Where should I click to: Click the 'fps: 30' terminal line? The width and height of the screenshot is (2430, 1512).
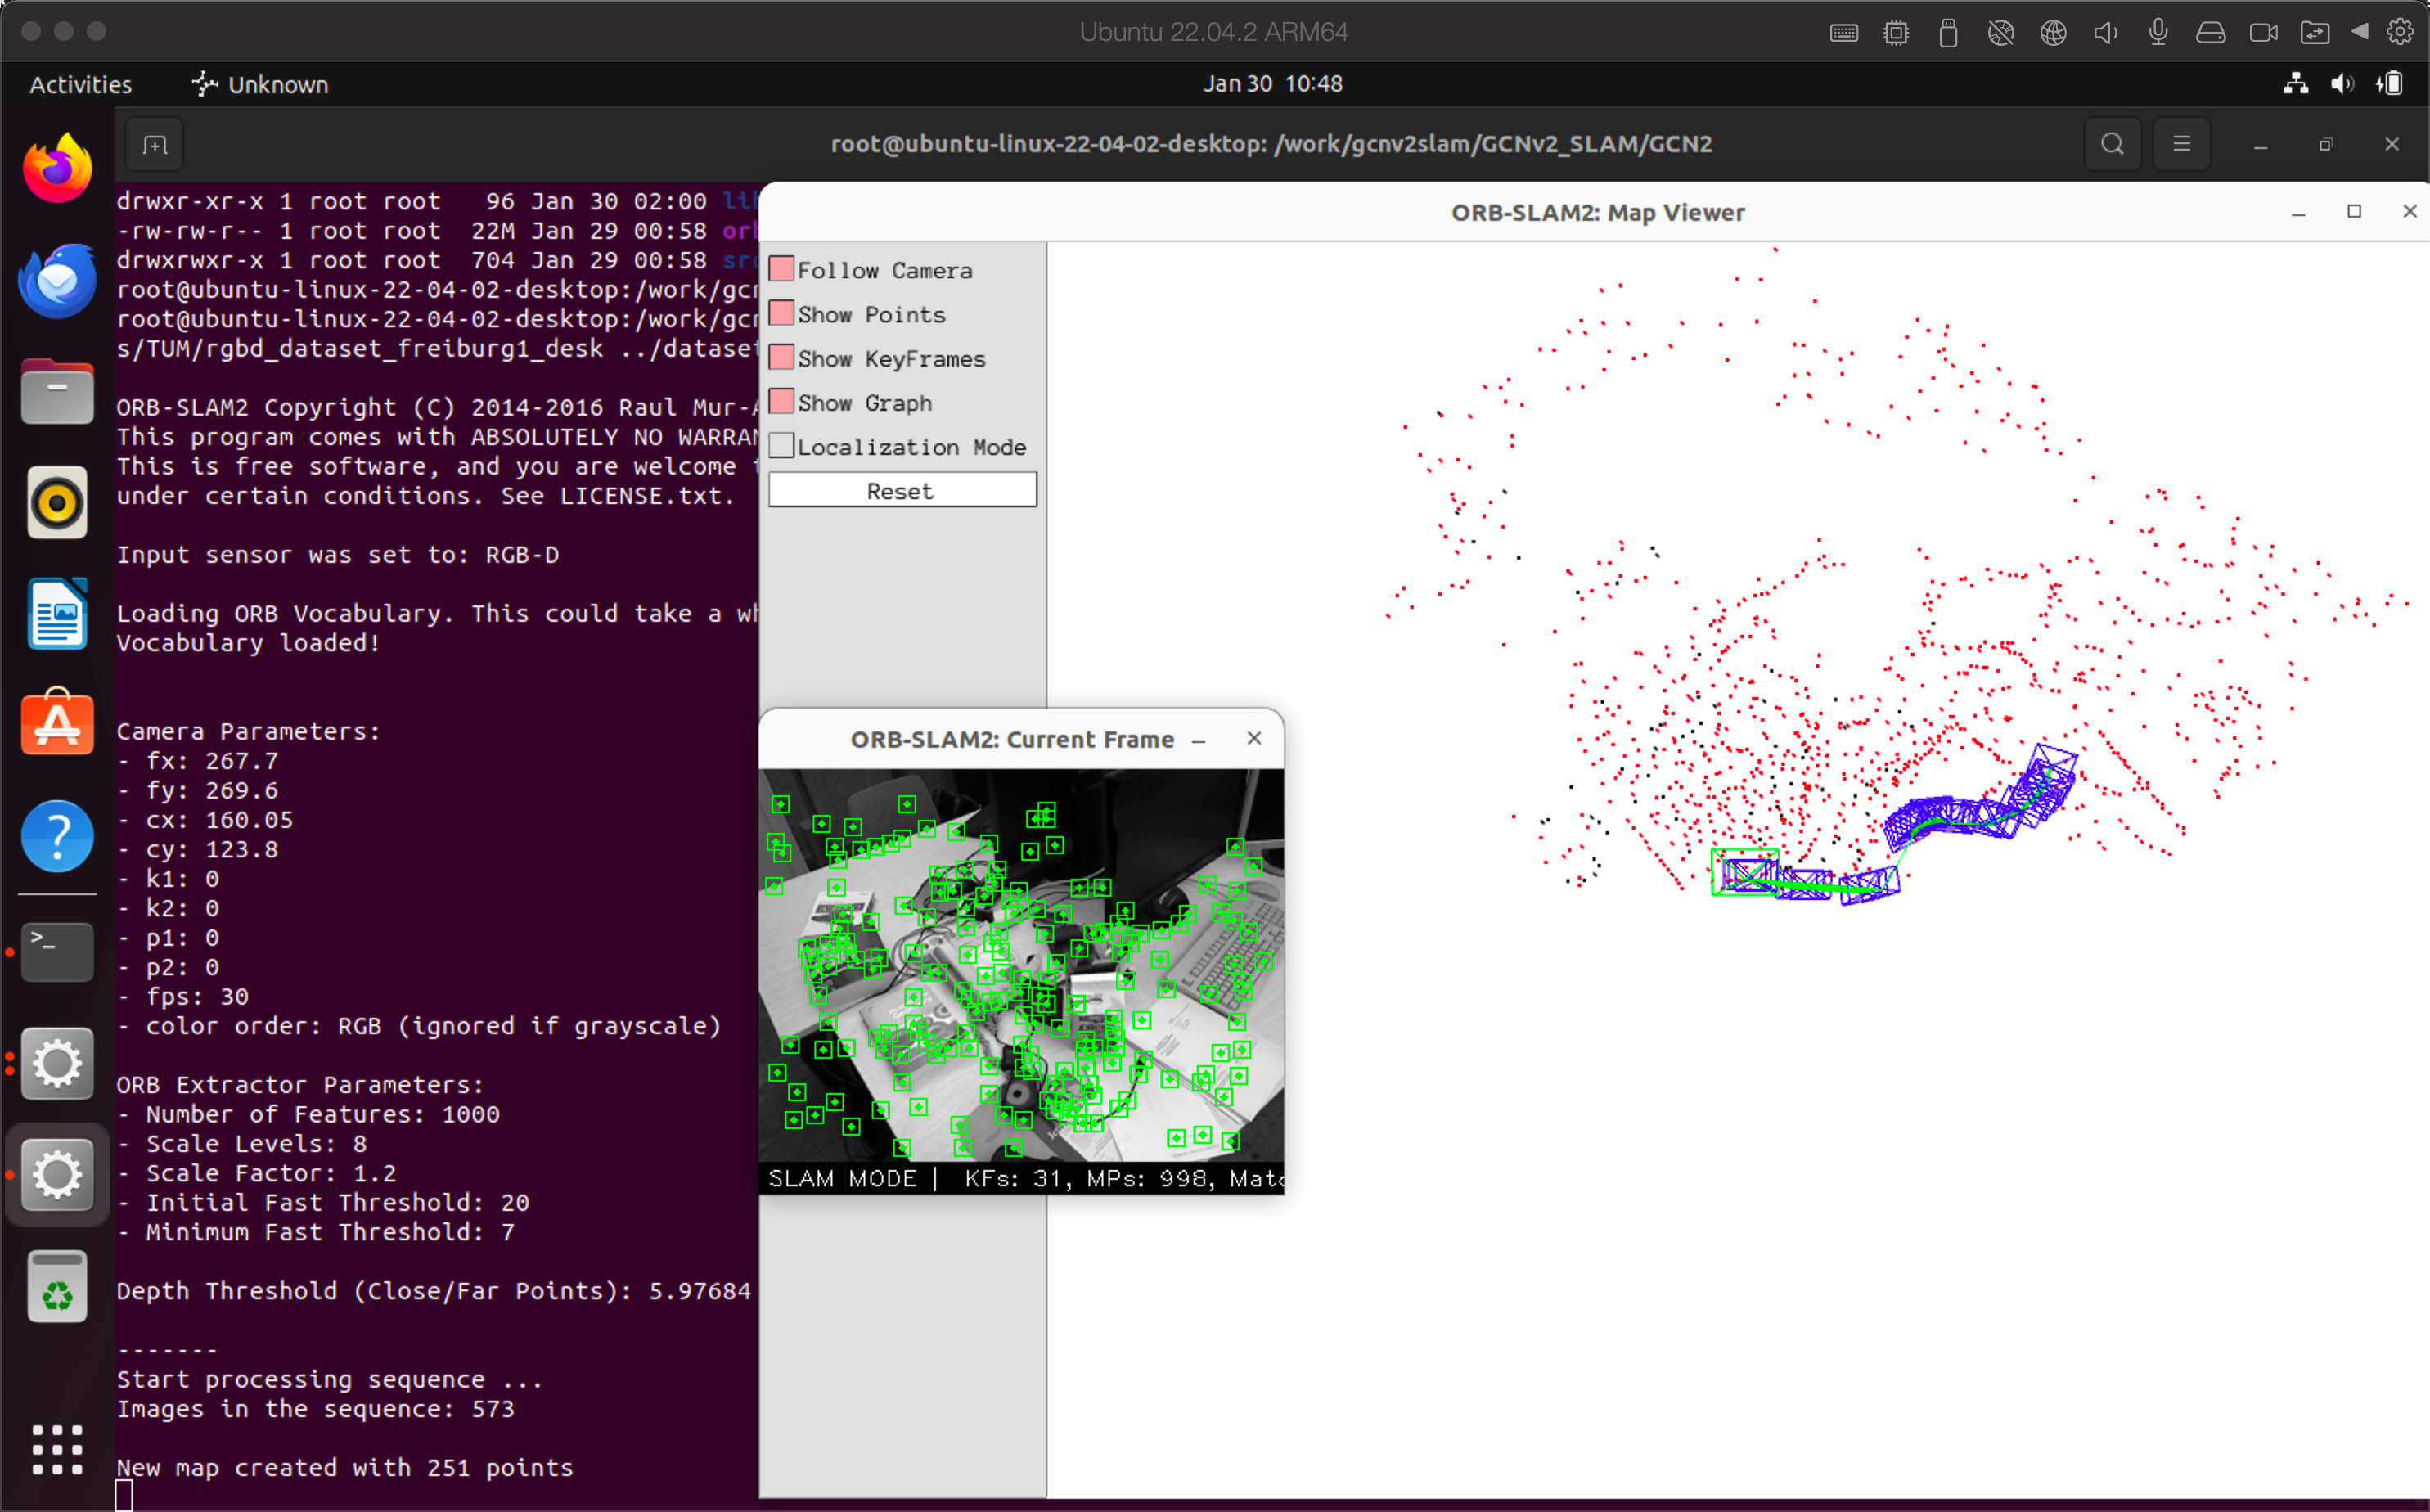point(183,997)
